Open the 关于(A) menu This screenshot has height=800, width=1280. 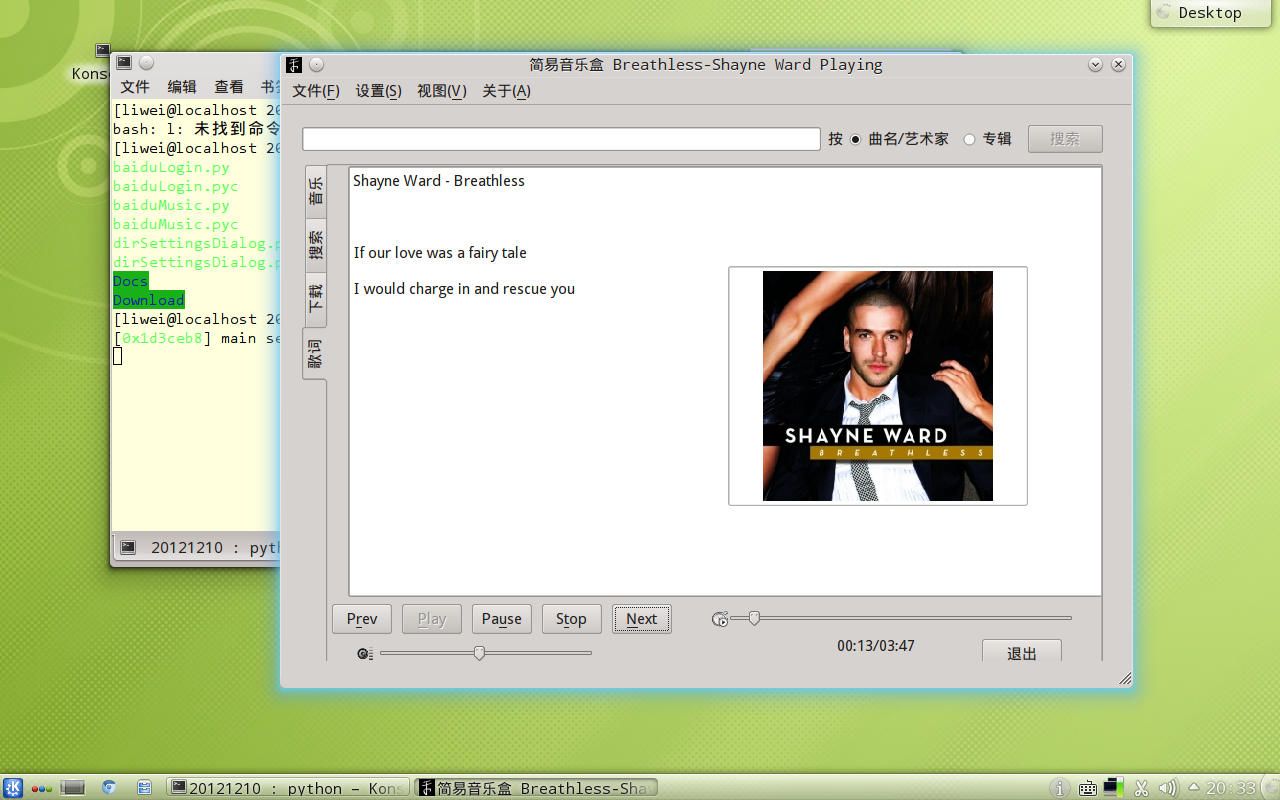click(x=506, y=91)
